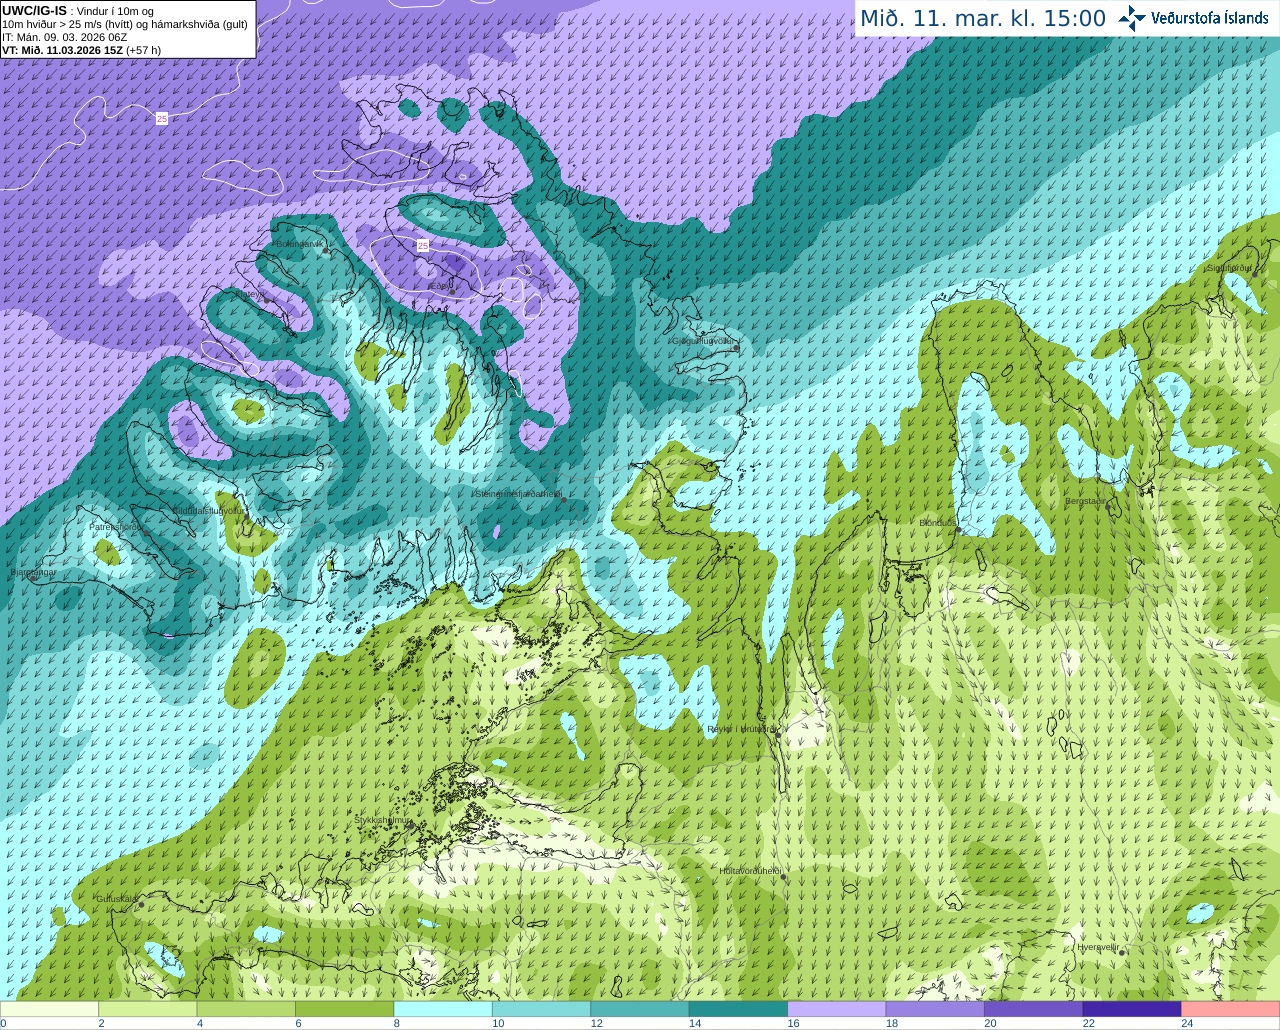Click the Reykir í Hrútafirði station label
The image size is (1280, 1030).
coord(741,729)
